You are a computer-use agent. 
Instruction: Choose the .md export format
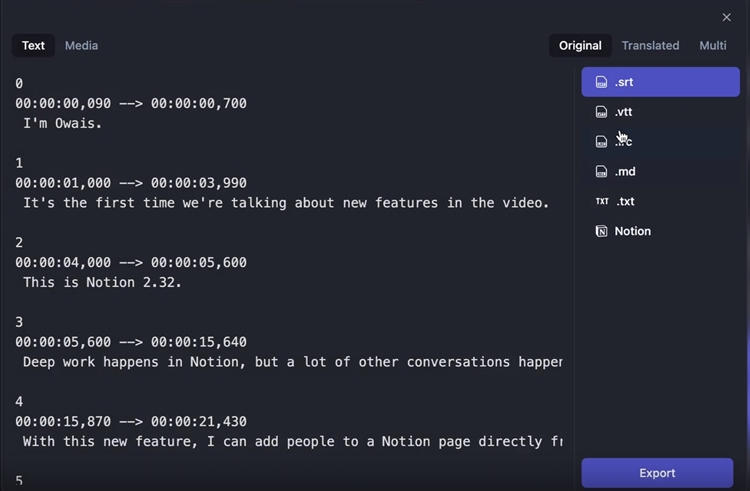(x=661, y=171)
